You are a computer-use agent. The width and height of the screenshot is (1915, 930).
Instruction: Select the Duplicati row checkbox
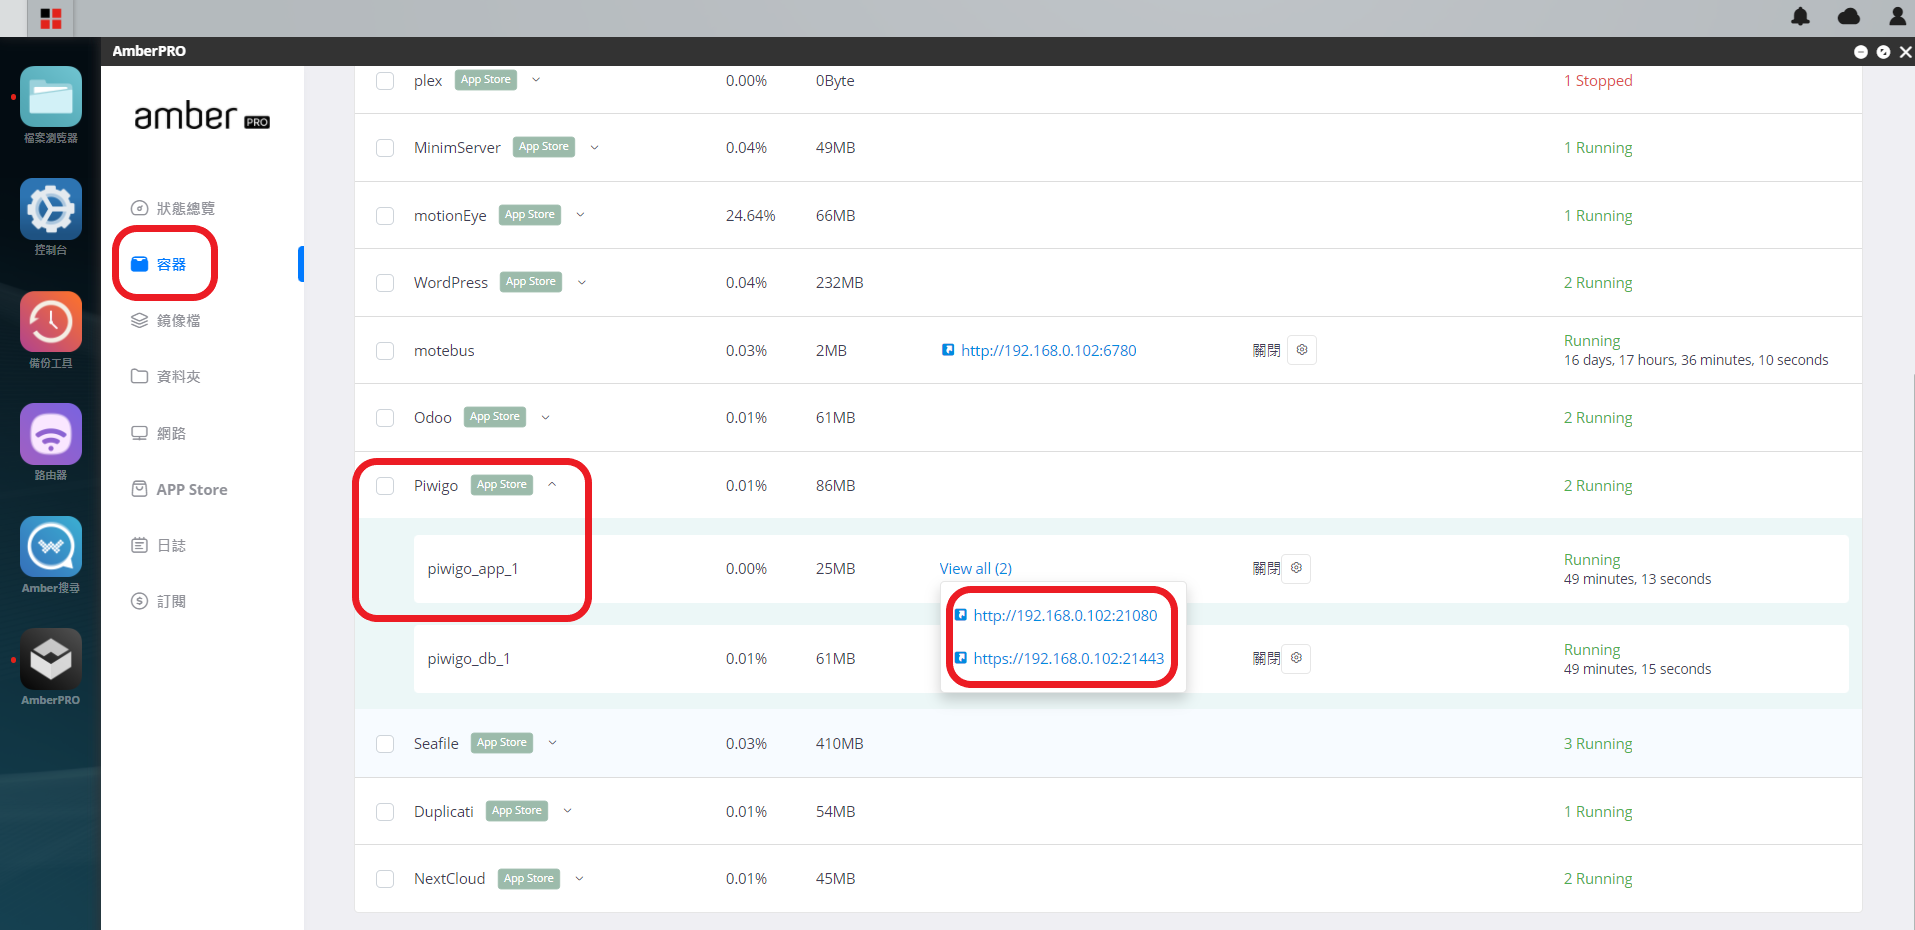point(385,812)
